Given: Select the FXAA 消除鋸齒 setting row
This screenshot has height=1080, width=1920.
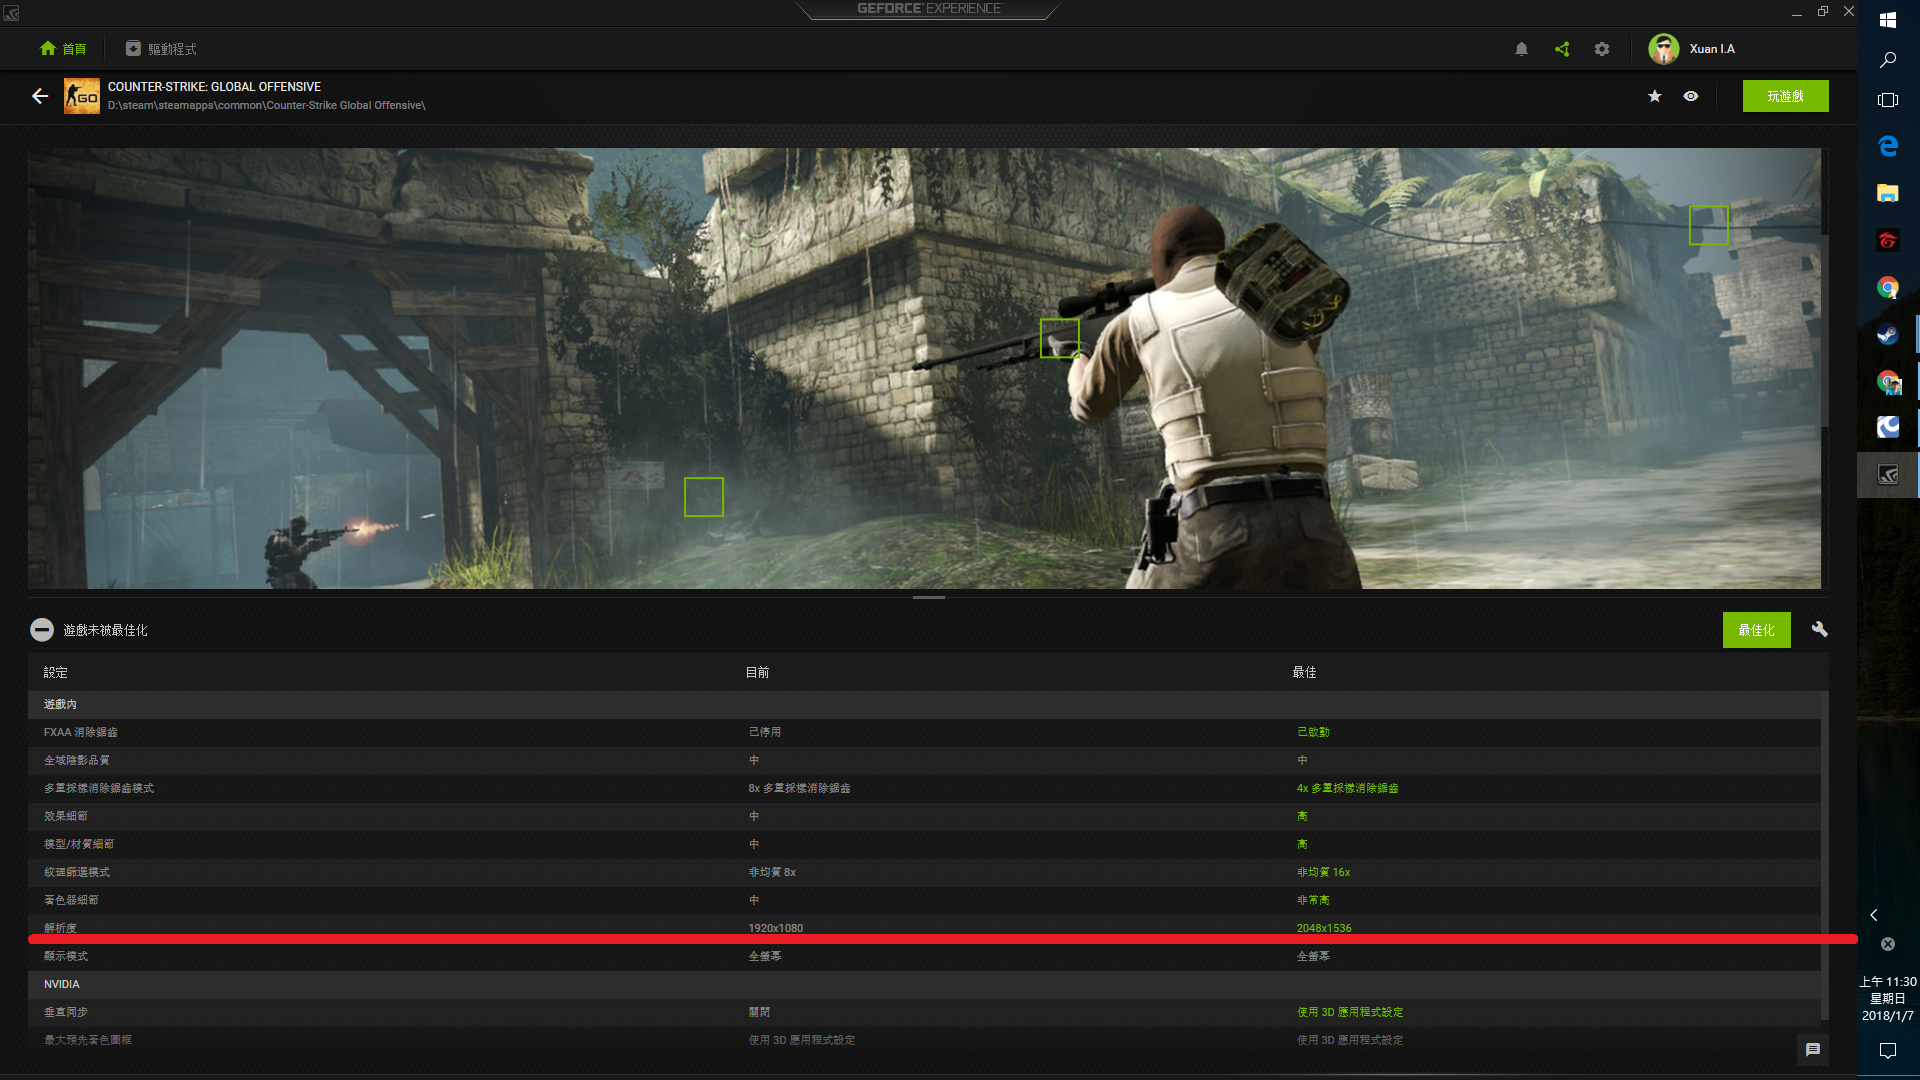Looking at the screenshot, I should point(924,732).
